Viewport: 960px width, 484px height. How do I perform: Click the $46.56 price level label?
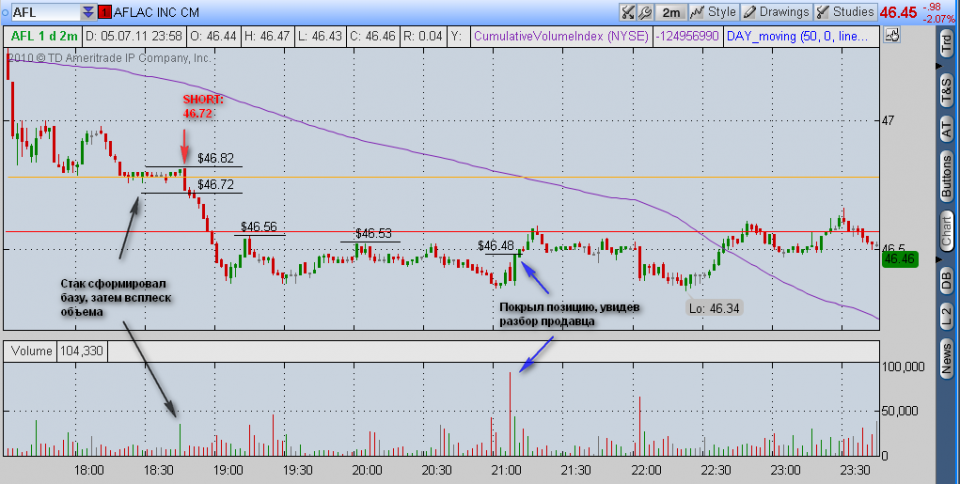(259, 227)
